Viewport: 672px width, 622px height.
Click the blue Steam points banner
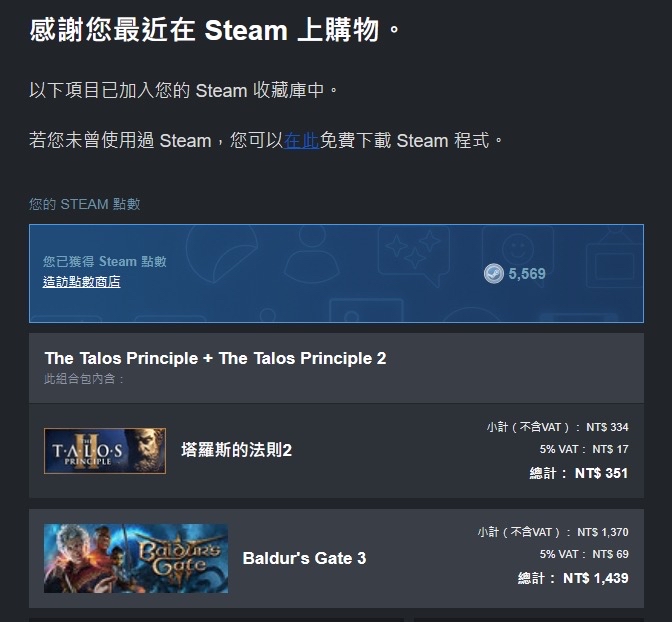point(336,273)
